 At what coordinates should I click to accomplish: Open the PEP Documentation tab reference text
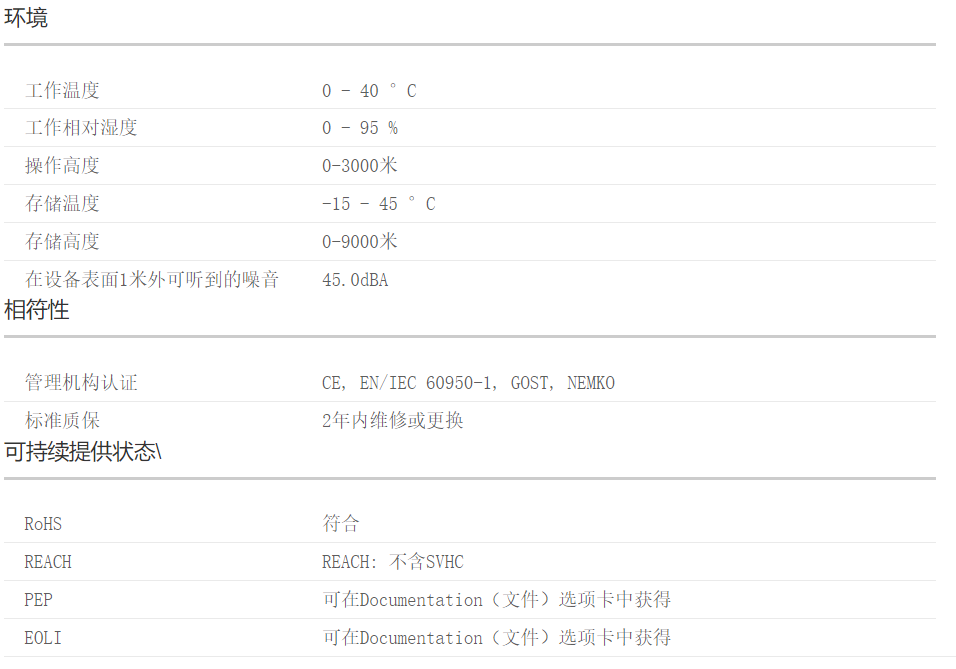[496, 599]
